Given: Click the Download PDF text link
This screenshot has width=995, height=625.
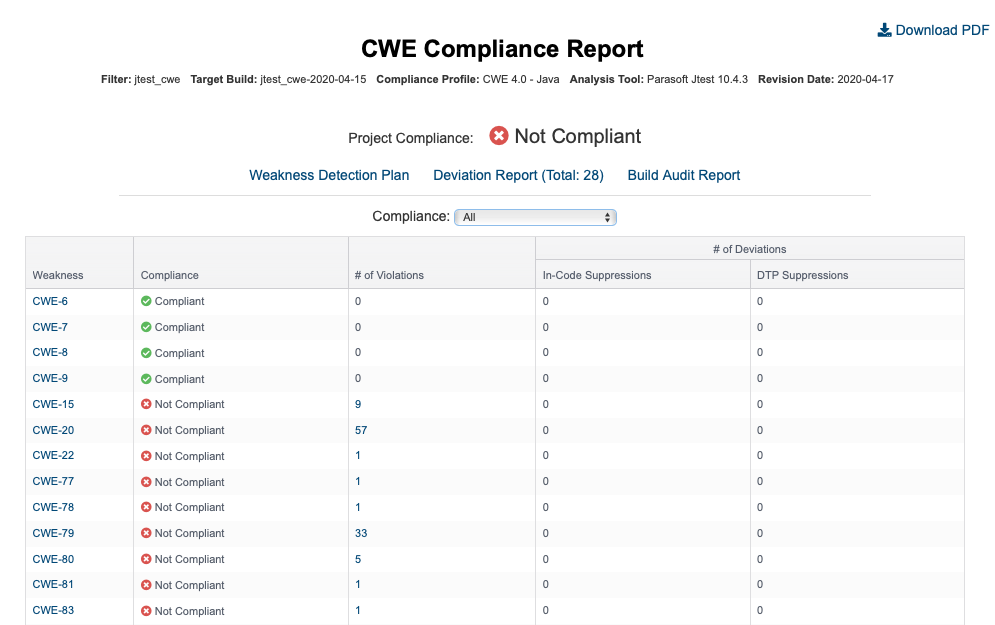Looking at the screenshot, I should point(942,30).
